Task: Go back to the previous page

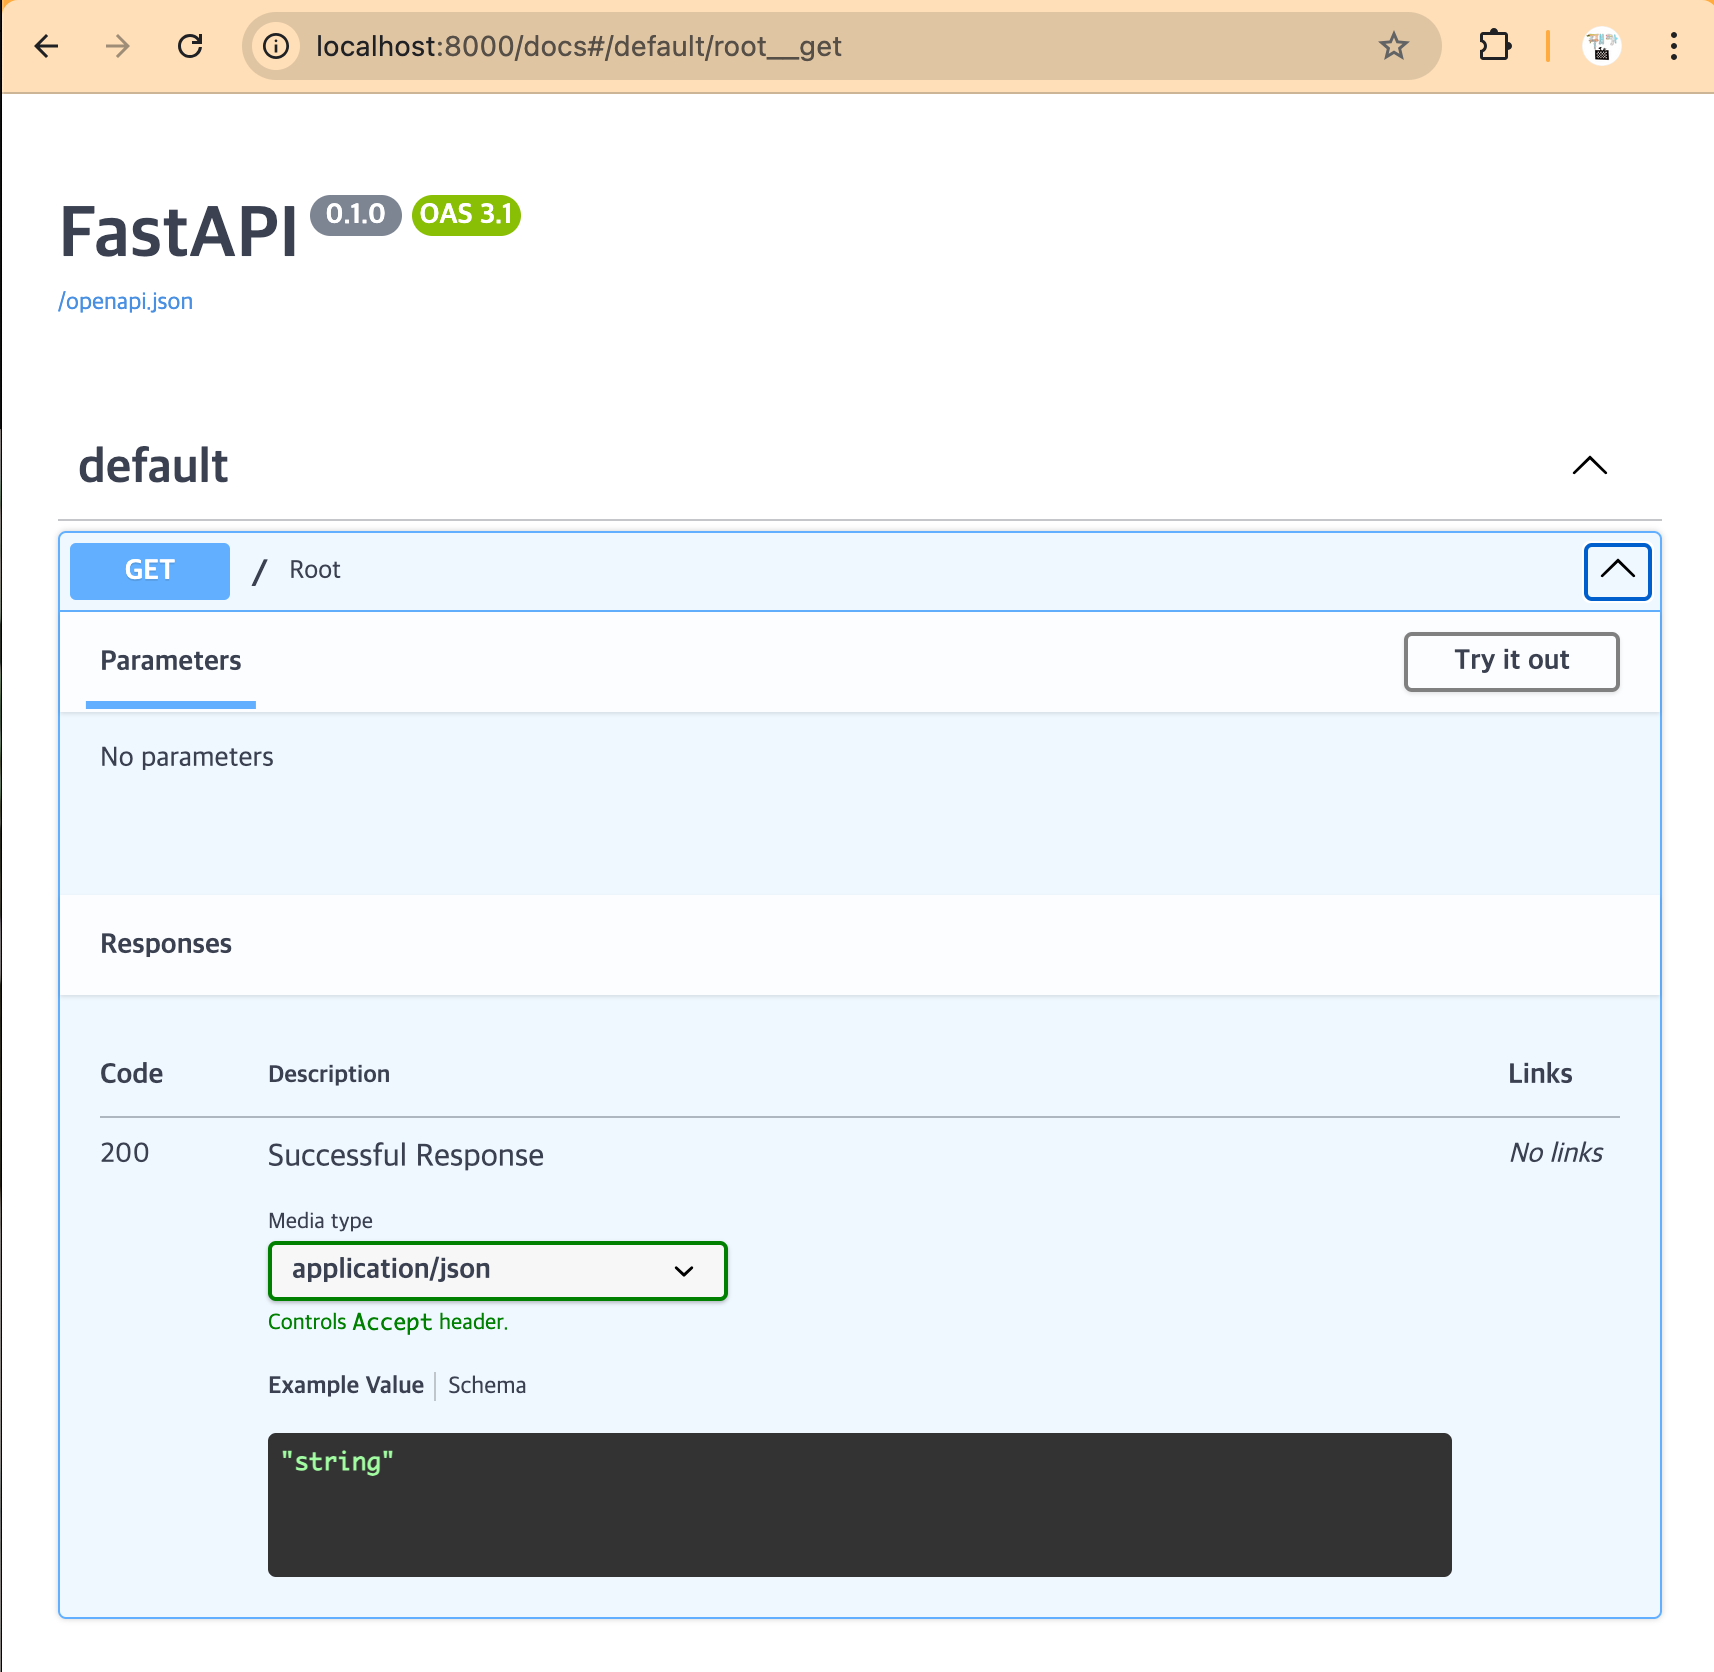Action: coord(46,46)
